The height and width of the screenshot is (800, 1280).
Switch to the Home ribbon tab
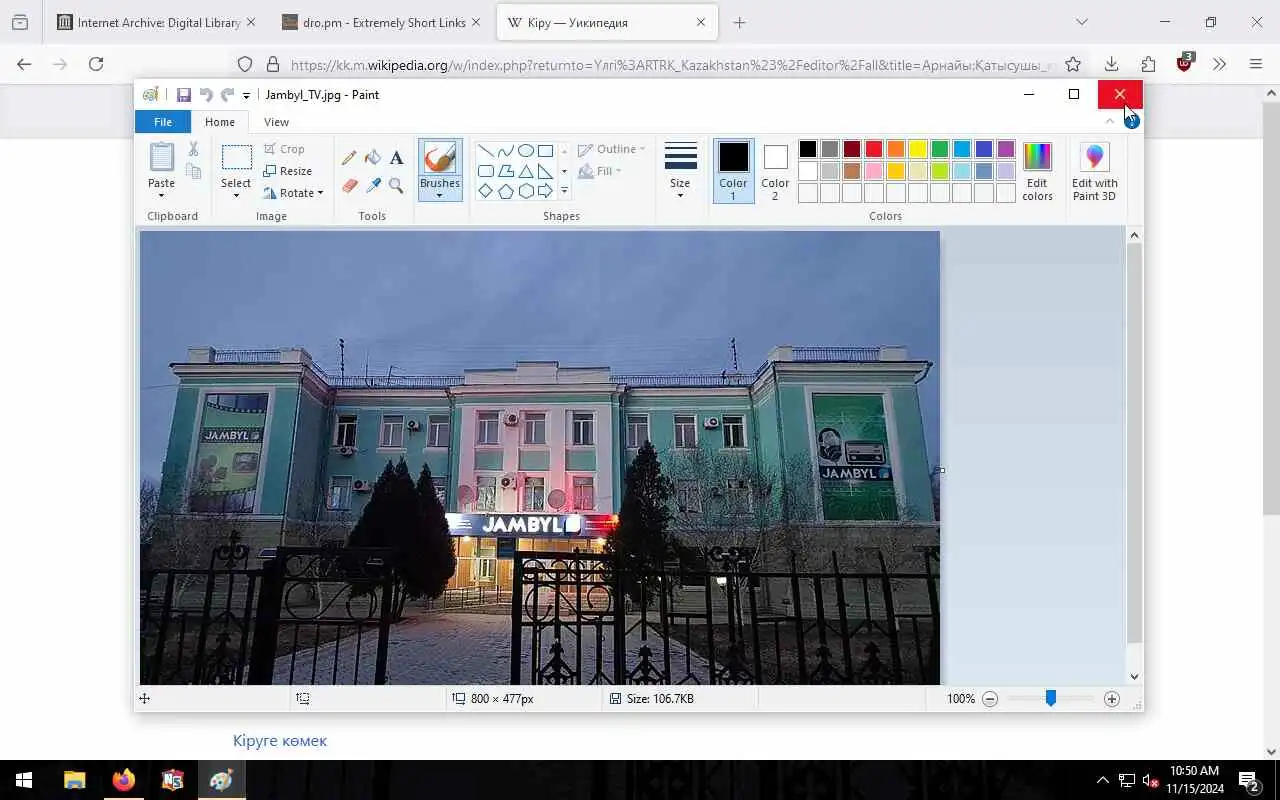point(220,122)
